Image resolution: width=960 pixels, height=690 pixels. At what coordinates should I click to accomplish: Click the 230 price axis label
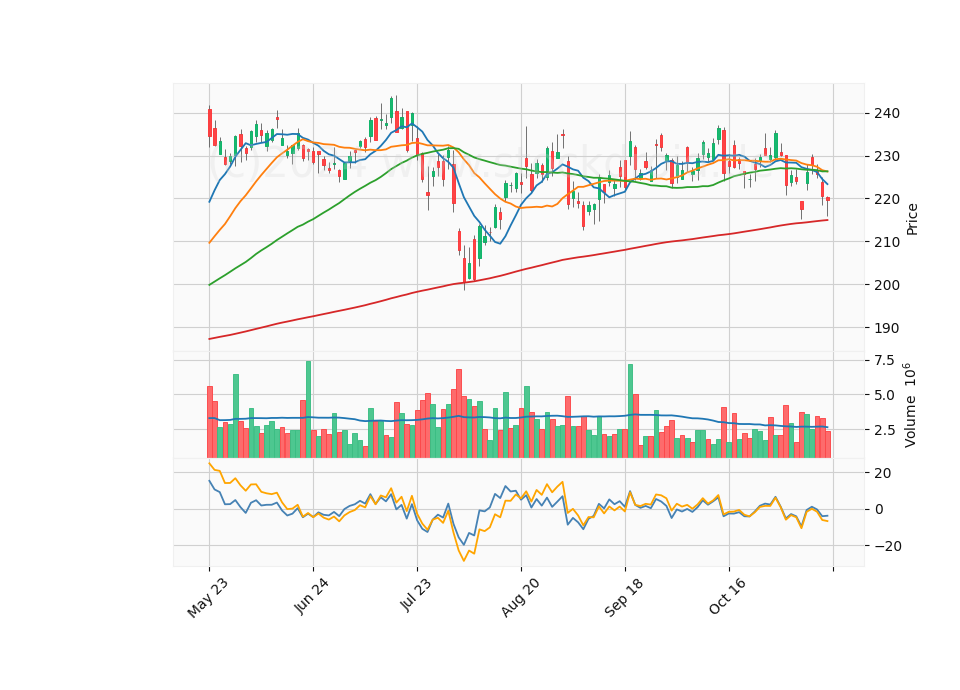point(887,156)
